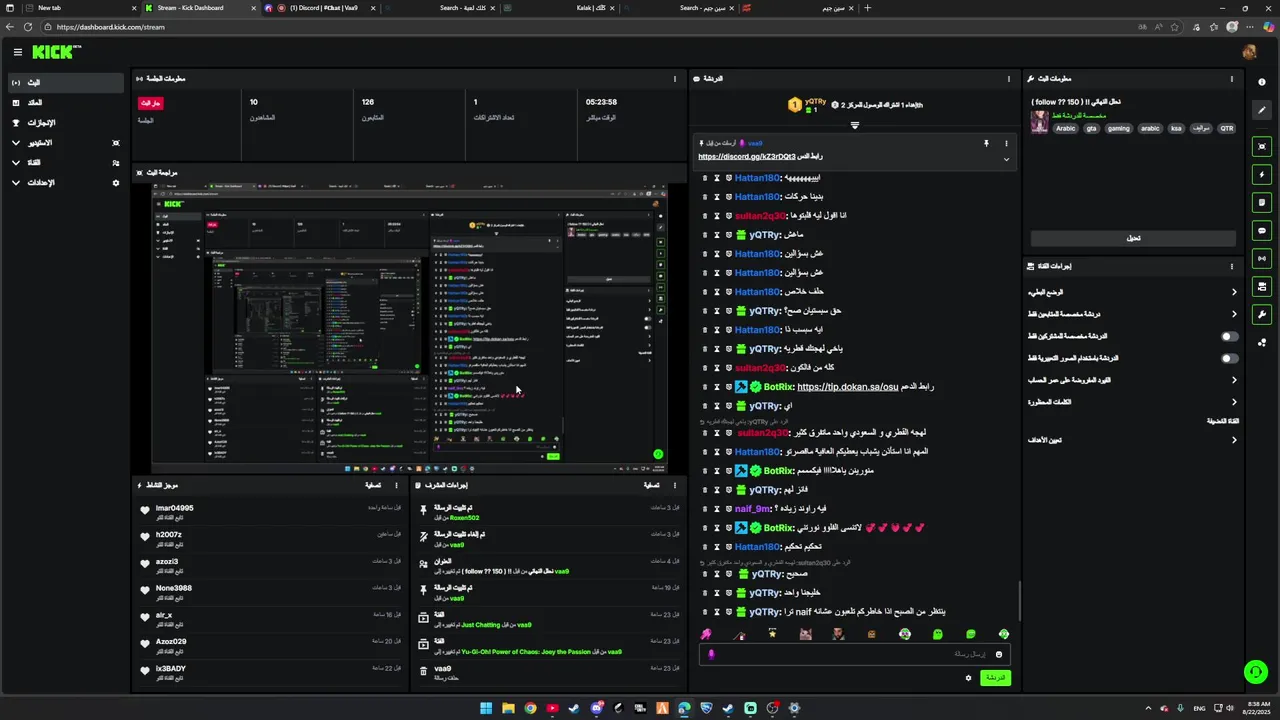Expand the Channel section in the left sidebar
1280x720 pixels.
point(66,163)
